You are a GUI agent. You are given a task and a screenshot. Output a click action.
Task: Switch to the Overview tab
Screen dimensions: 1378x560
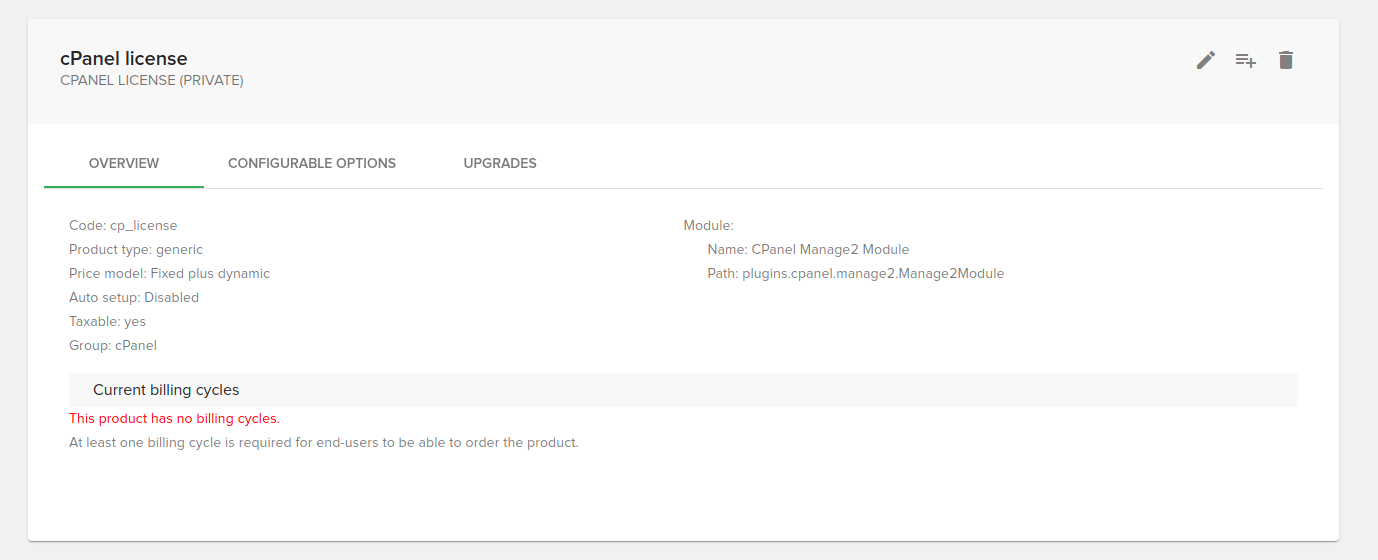(124, 163)
